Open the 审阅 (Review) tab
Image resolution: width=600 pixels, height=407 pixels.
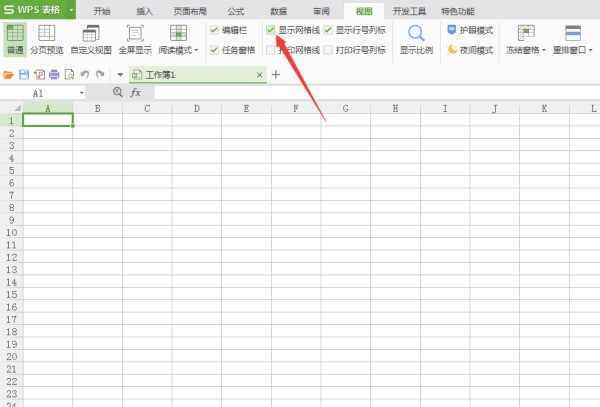coord(321,11)
